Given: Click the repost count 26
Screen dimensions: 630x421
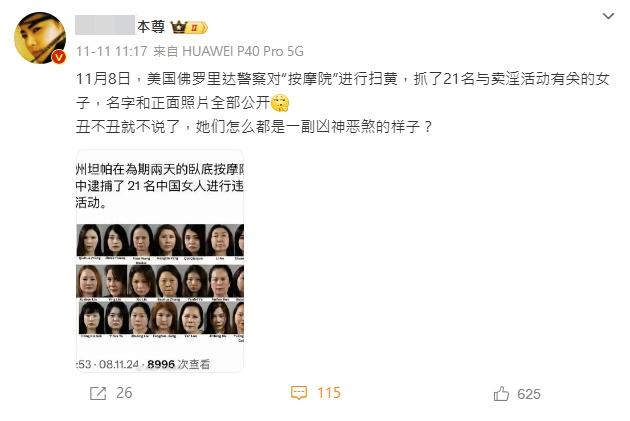Looking at the screenshot, I should [x=124, y=393].
